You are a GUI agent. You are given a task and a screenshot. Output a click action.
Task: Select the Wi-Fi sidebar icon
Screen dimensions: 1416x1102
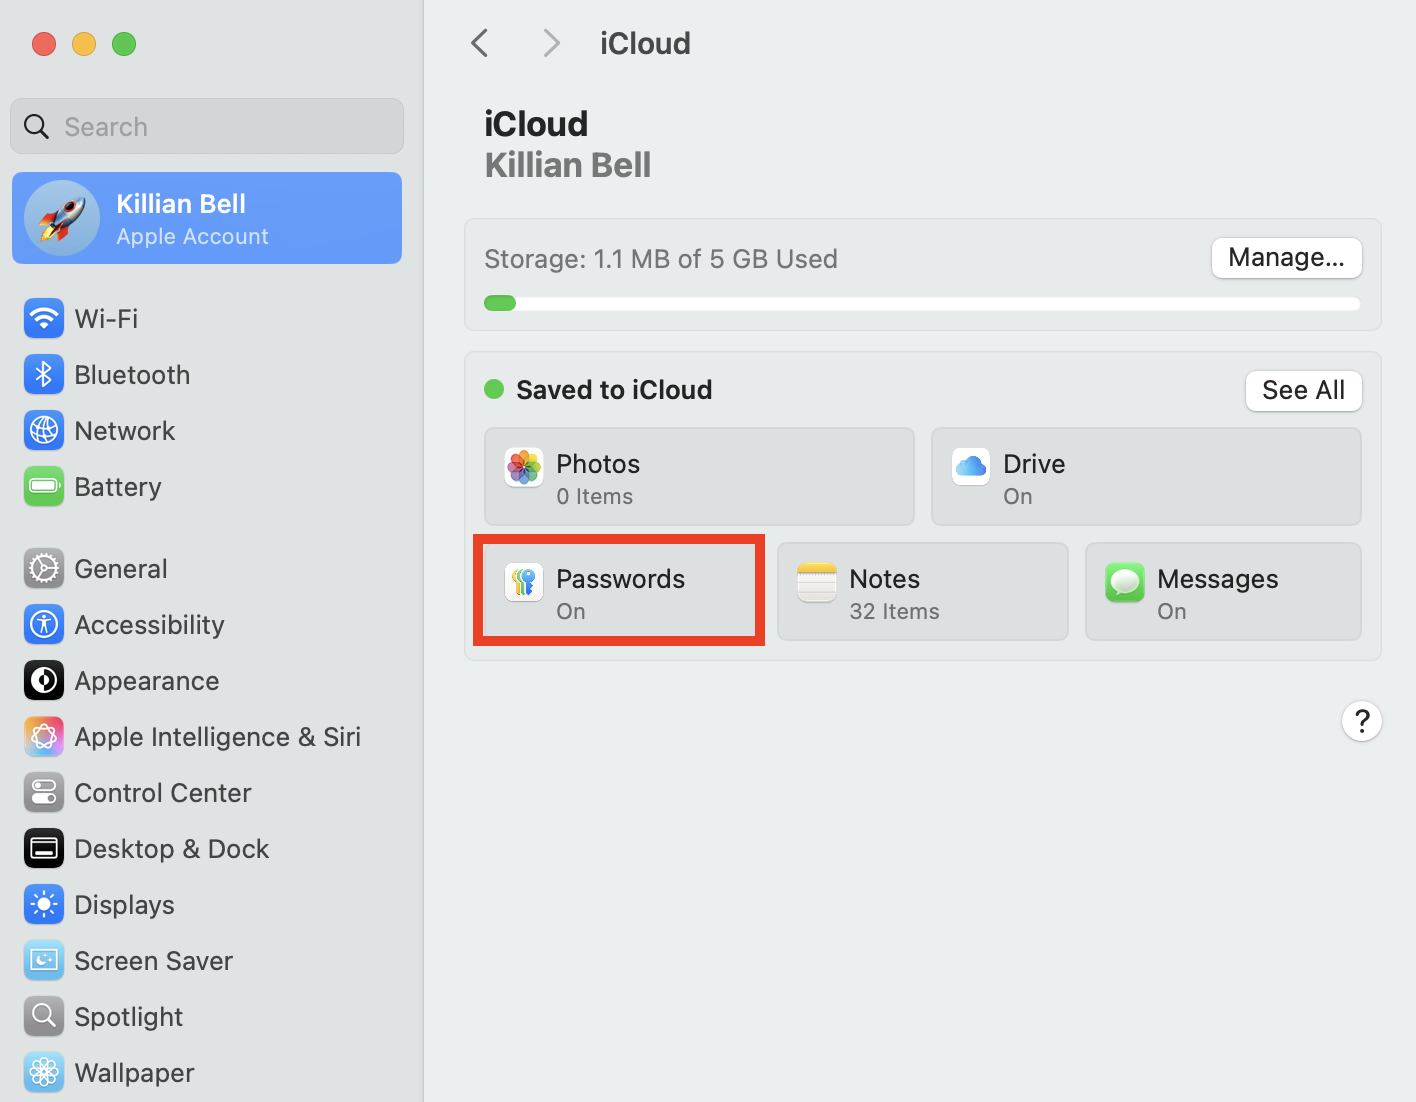[x=43, y=318]
